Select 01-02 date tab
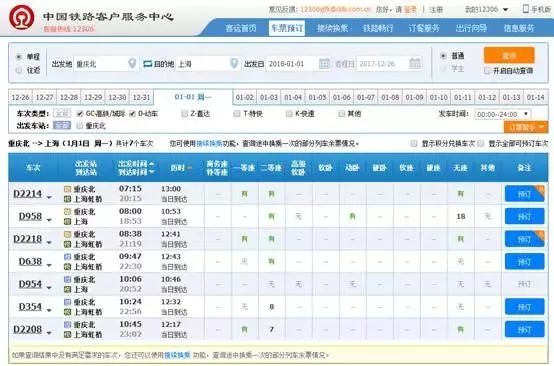 [244, 97]
